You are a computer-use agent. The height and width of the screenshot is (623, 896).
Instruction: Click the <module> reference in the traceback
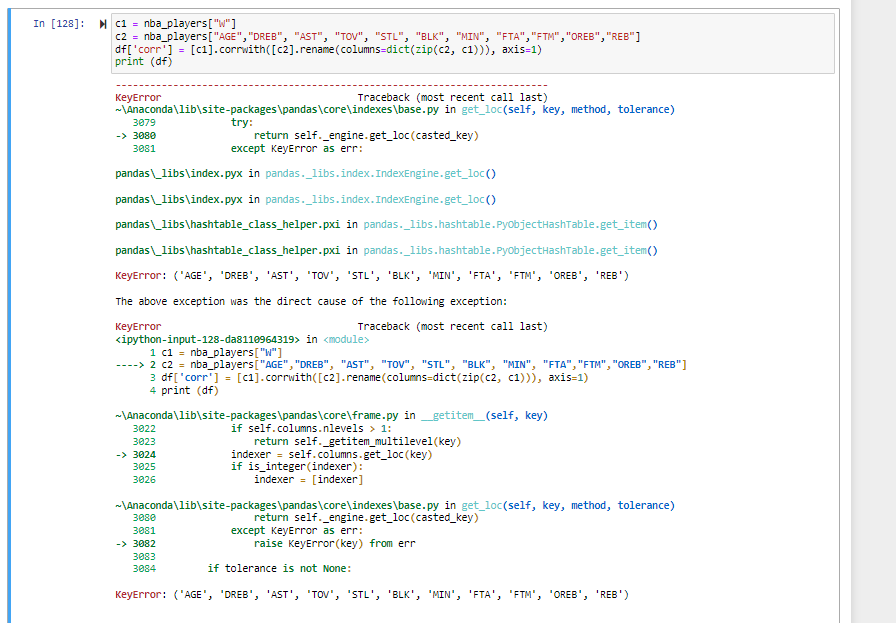point(346,340)
